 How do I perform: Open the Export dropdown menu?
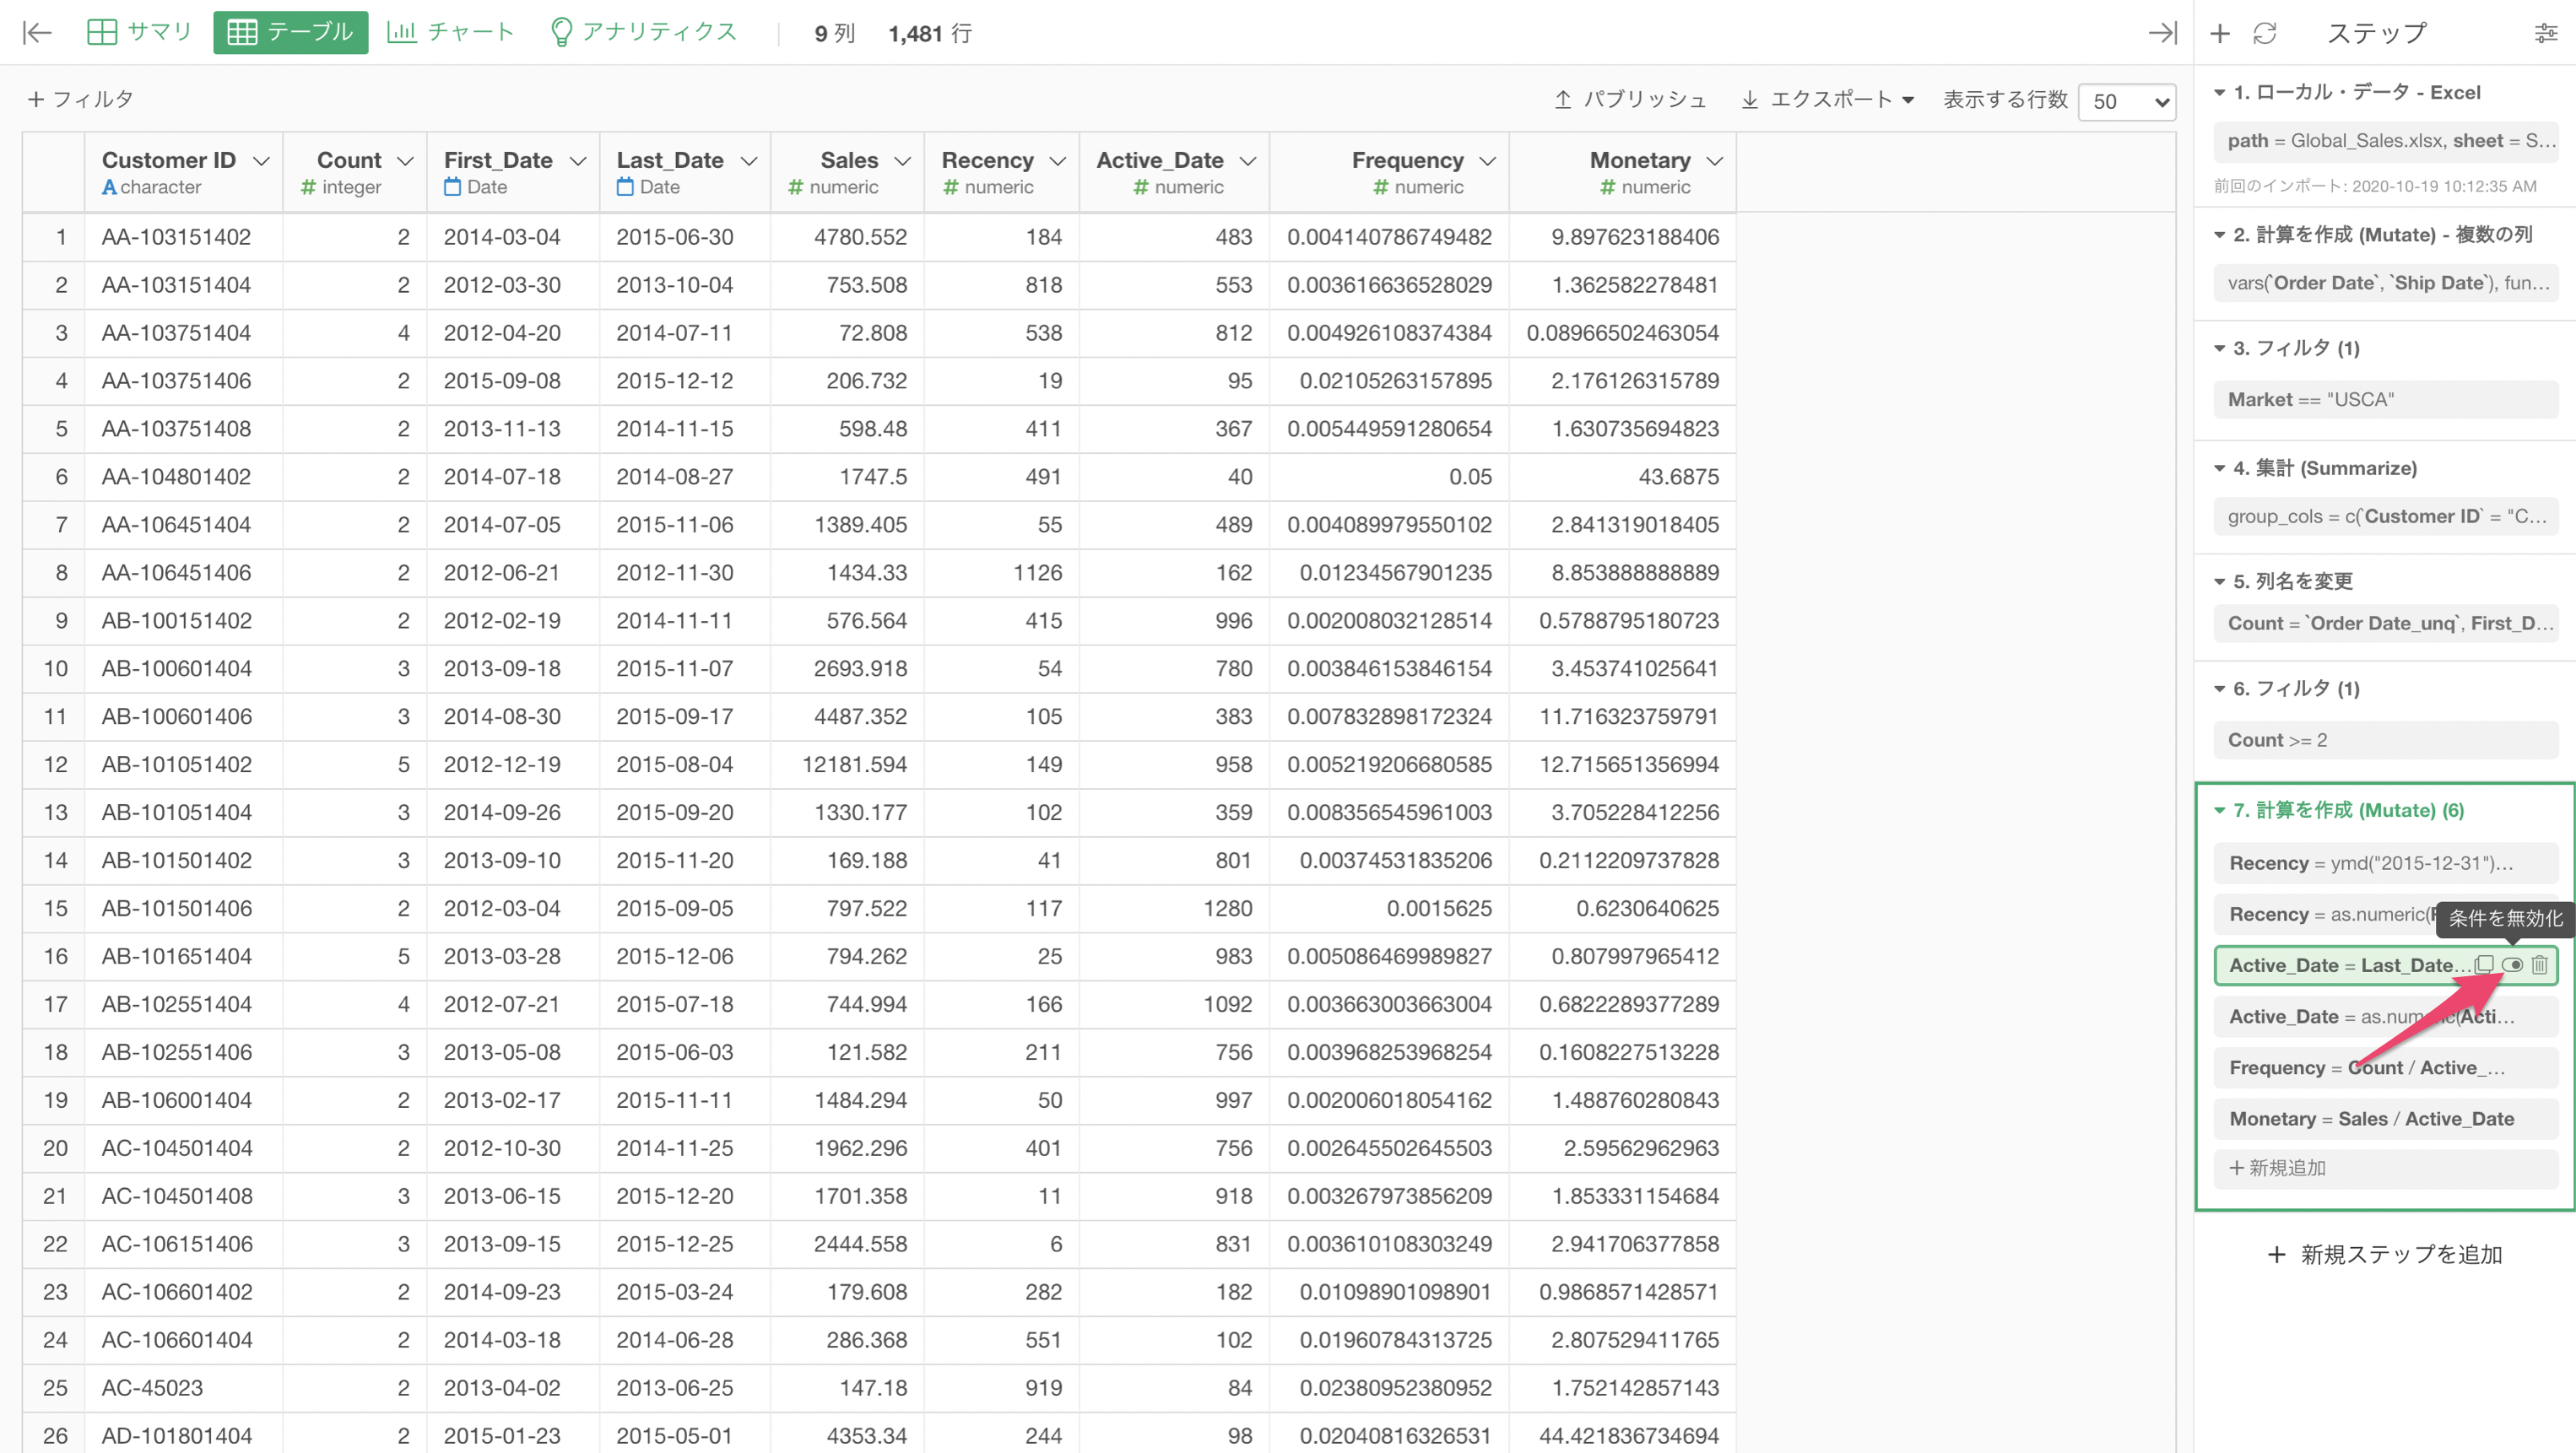[x=1828, y=99]
